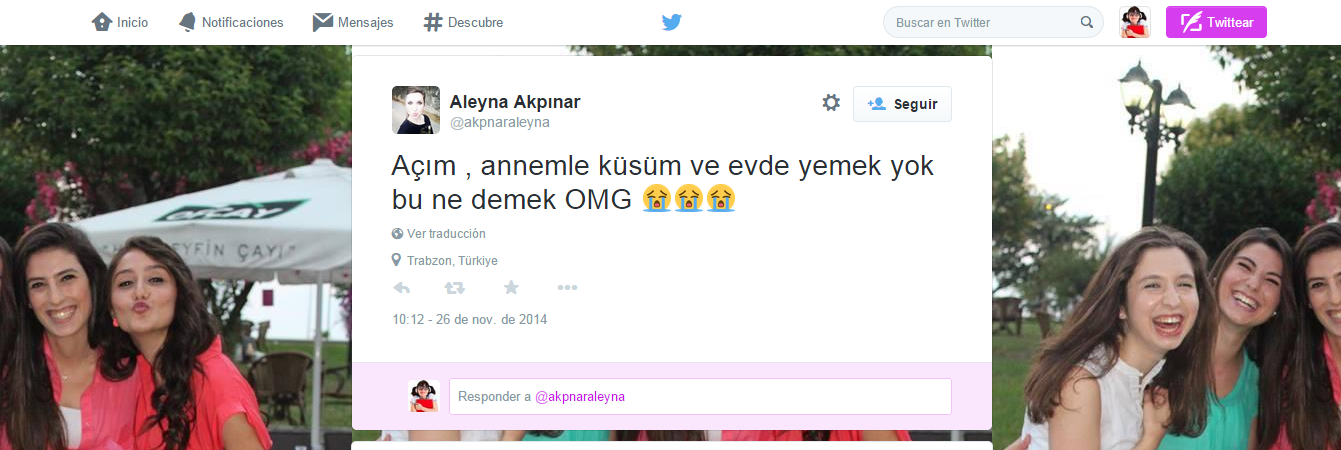
Task: Open Notificaciones bell icon
Action: 187,22
